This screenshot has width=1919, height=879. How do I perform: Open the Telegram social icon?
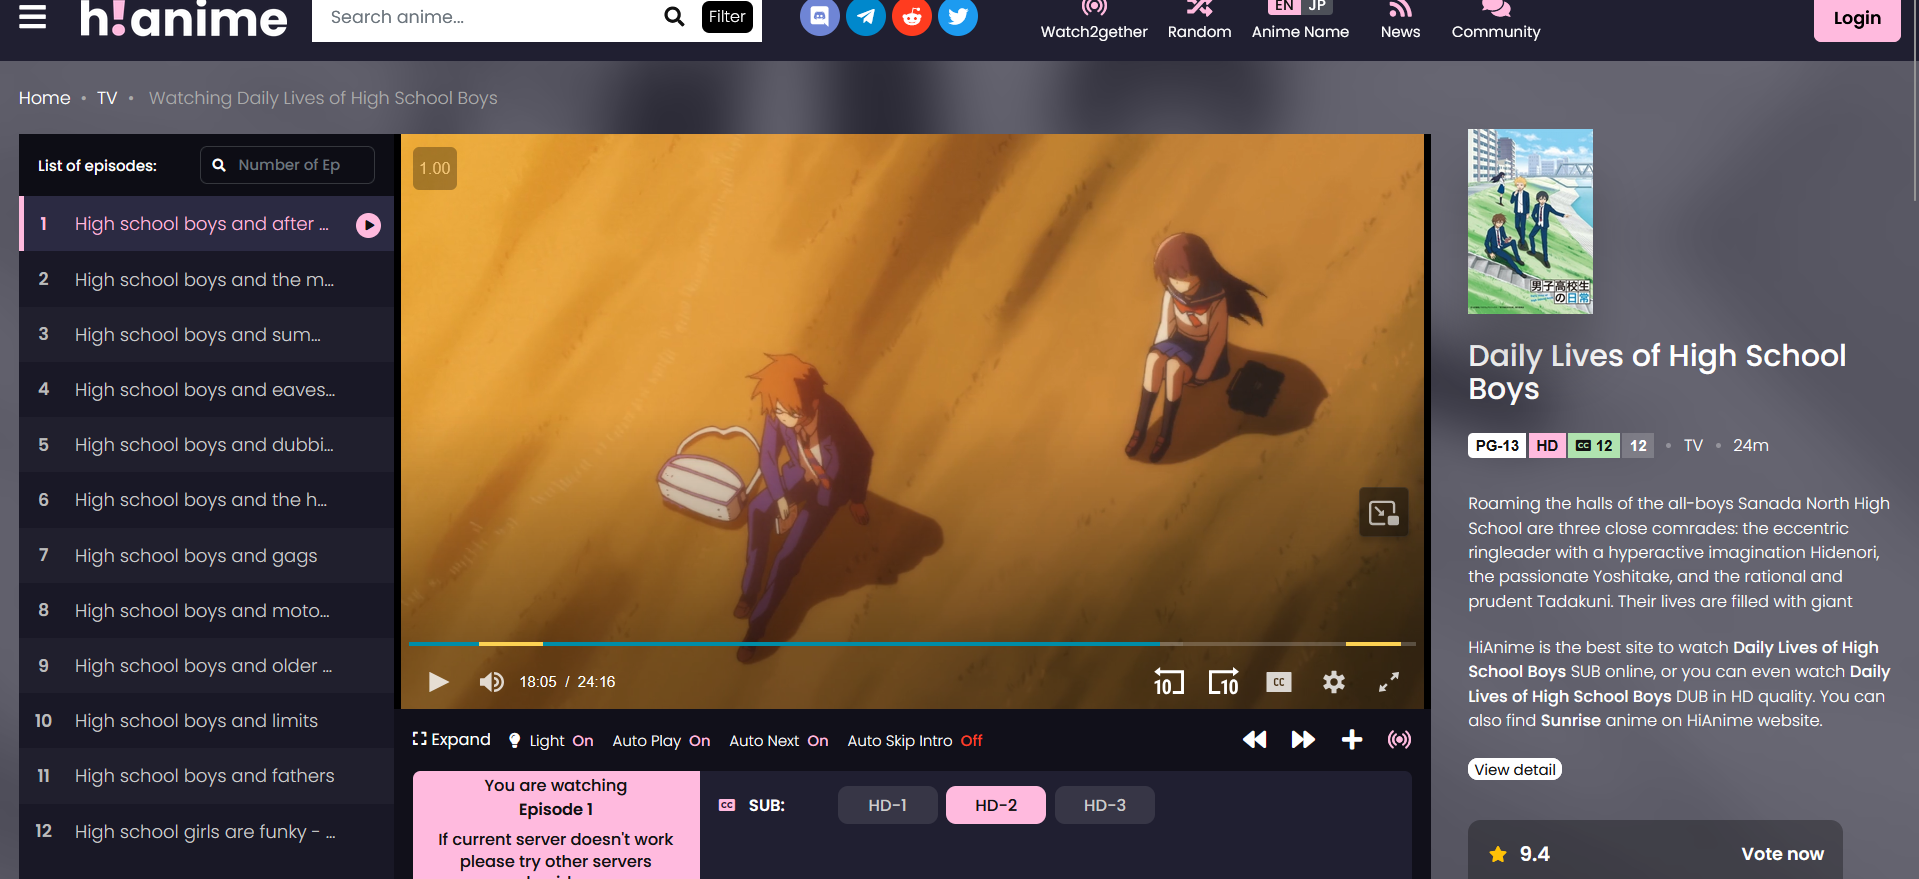click(x=865, y=17)
